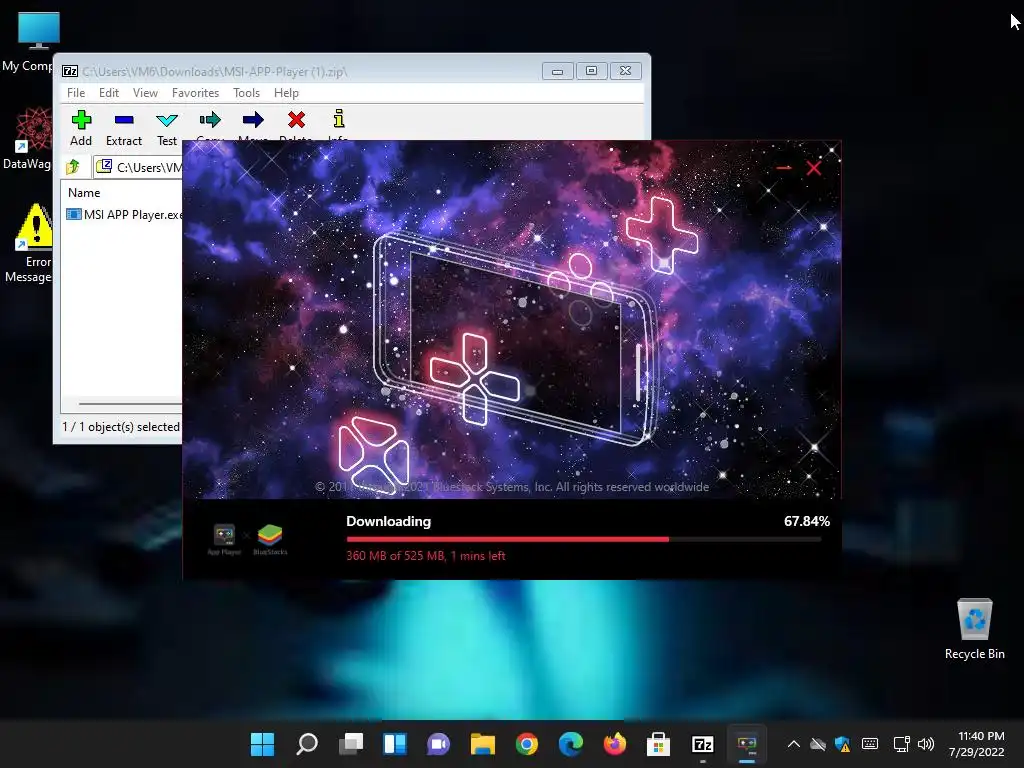This screenshot has height=768, width=1024.
Task: Open Microsoft Store from taskbar
Action: pos(658,744)
